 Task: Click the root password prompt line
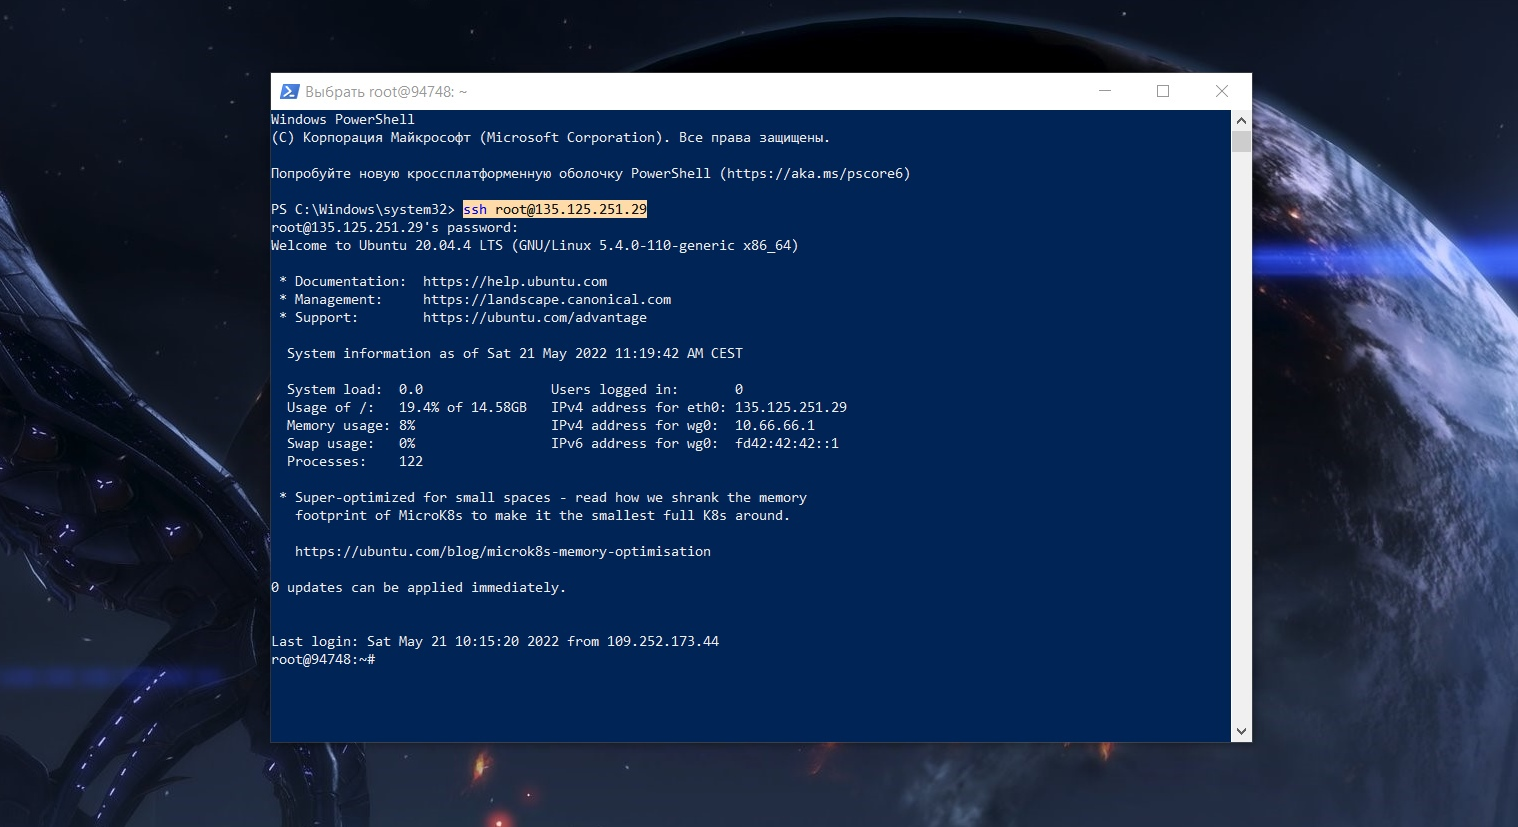[x=395, y=227]
